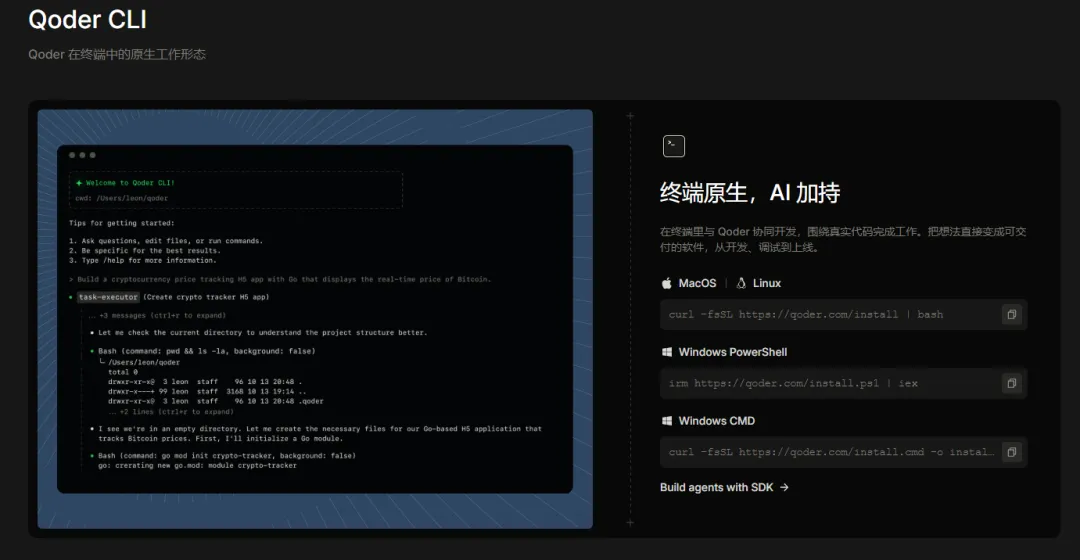This screenshot has width=1080, height=560.
Task: Click the subtitle Qoder 在终端中的原生工作形态
Action: click(117, 54)
